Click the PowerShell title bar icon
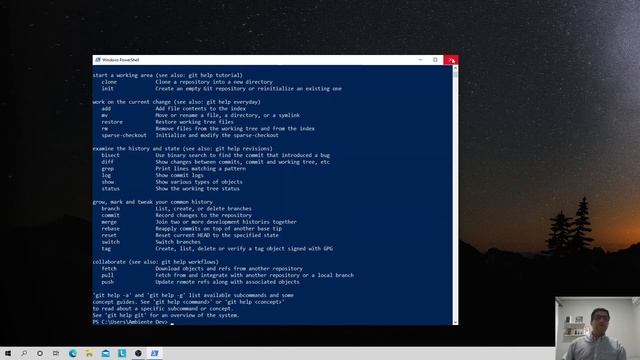 point(98,60)
